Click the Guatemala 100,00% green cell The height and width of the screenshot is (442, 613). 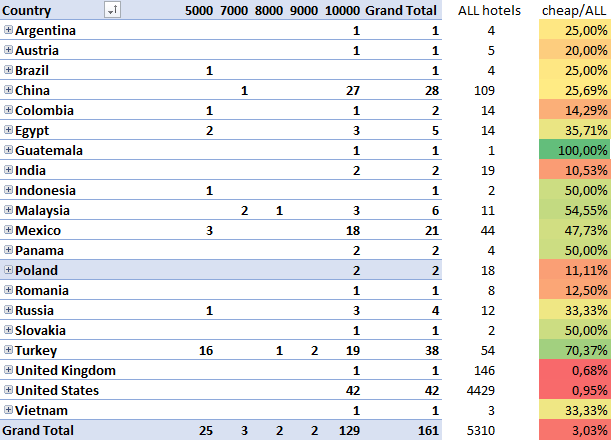pos(574,150)
